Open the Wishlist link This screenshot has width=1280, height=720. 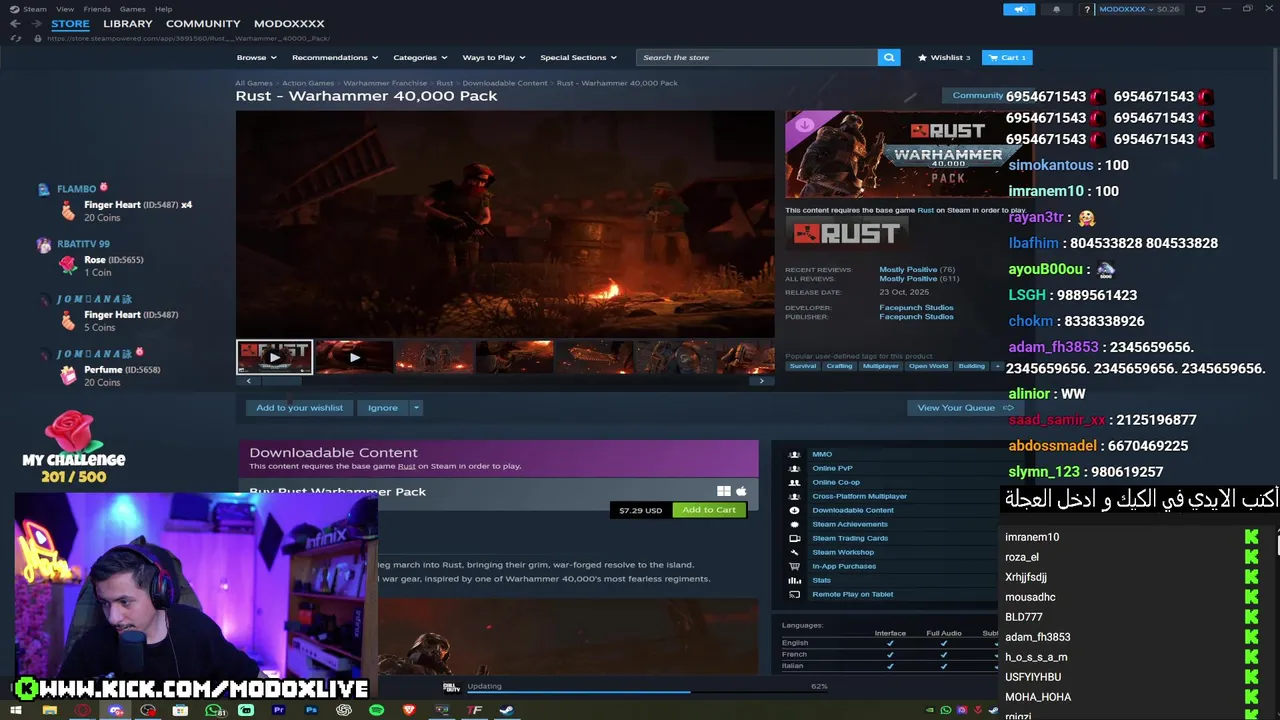pos(944,57)
